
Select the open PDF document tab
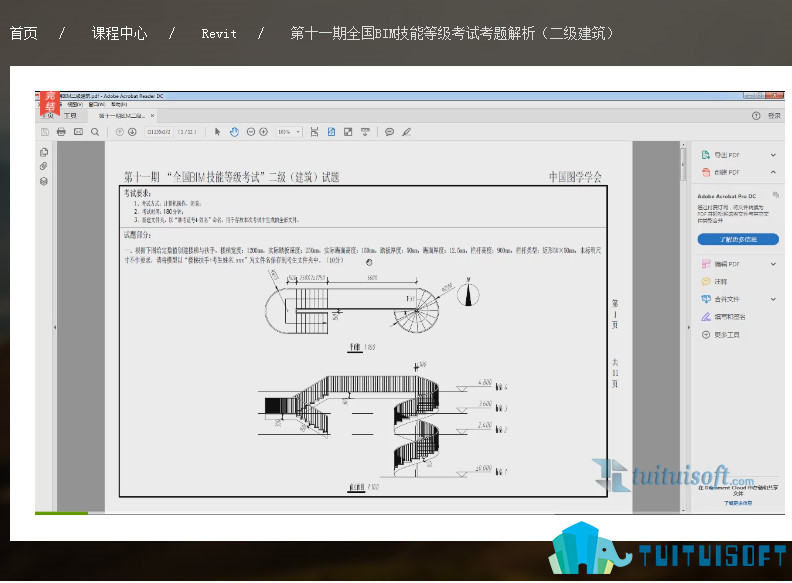pos(122,116)
